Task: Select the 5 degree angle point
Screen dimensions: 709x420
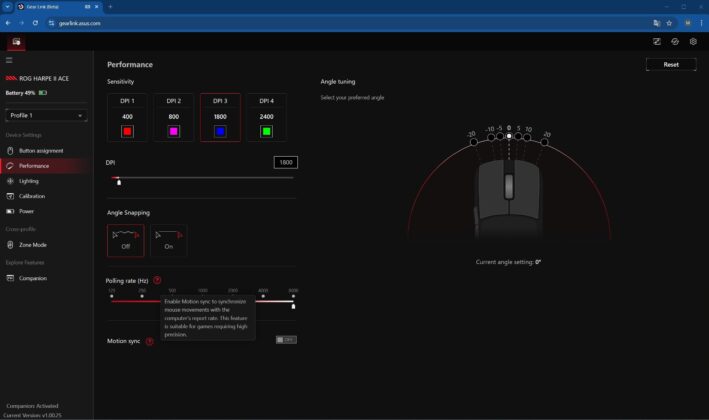Action: (x=518, y=136)
